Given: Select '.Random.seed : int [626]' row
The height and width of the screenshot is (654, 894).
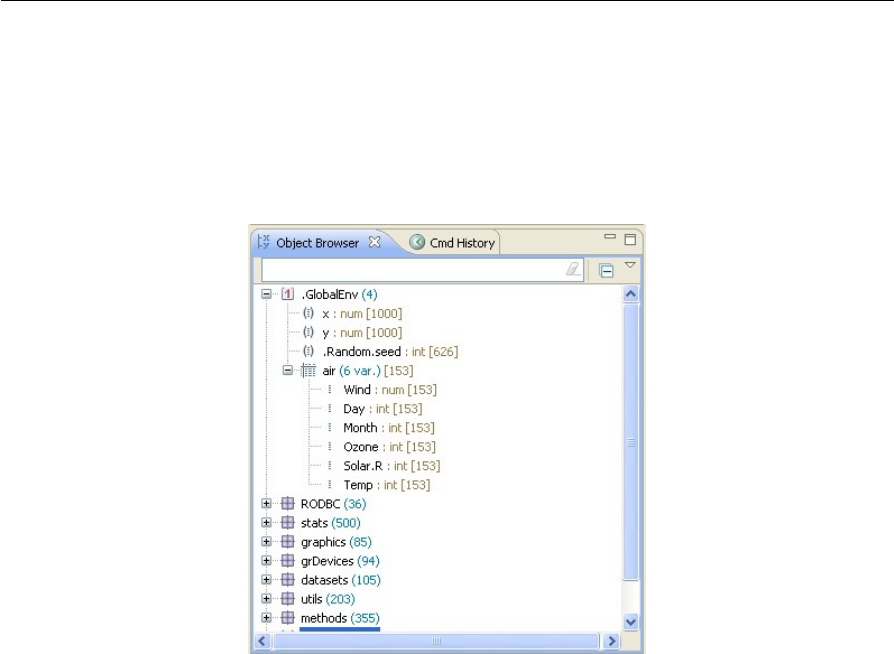Looking at the screenshot, I should [x=390, y=352].
